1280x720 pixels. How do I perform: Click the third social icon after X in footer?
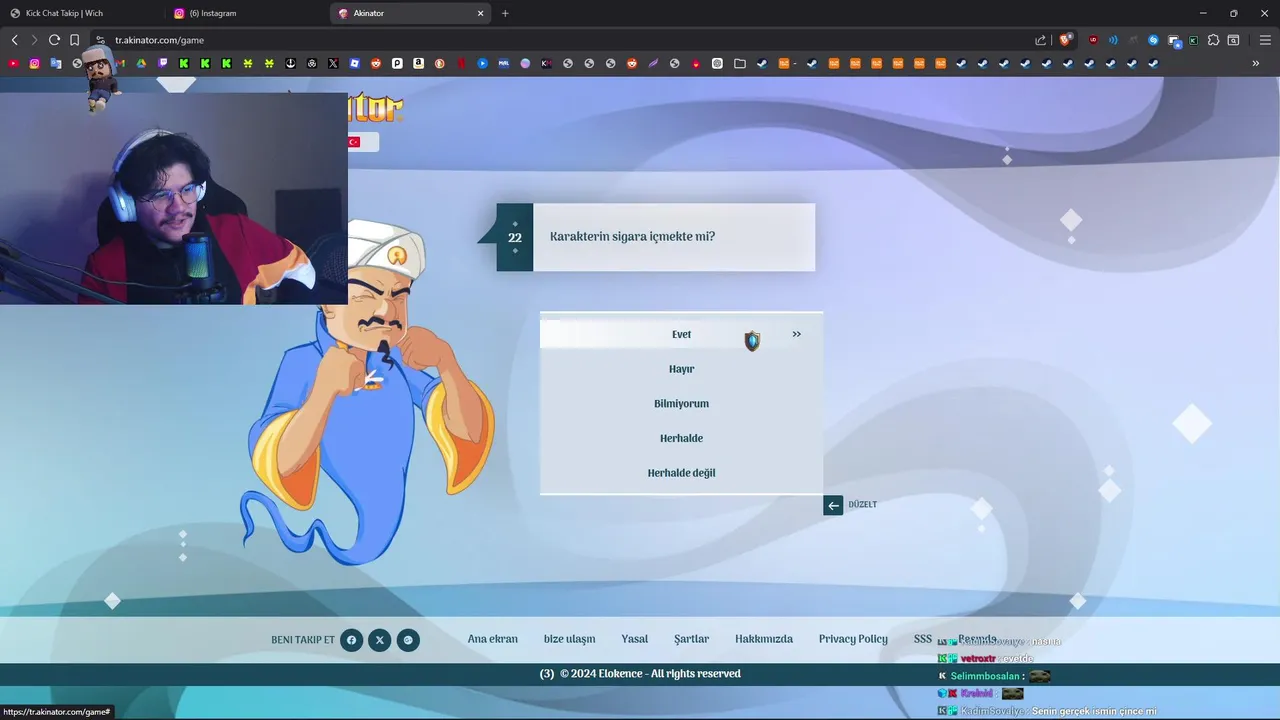pos(408,640)
